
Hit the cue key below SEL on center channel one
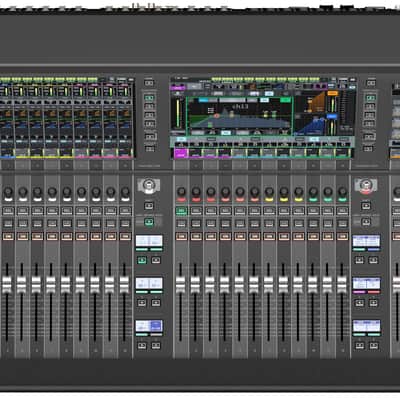point(181,223)
